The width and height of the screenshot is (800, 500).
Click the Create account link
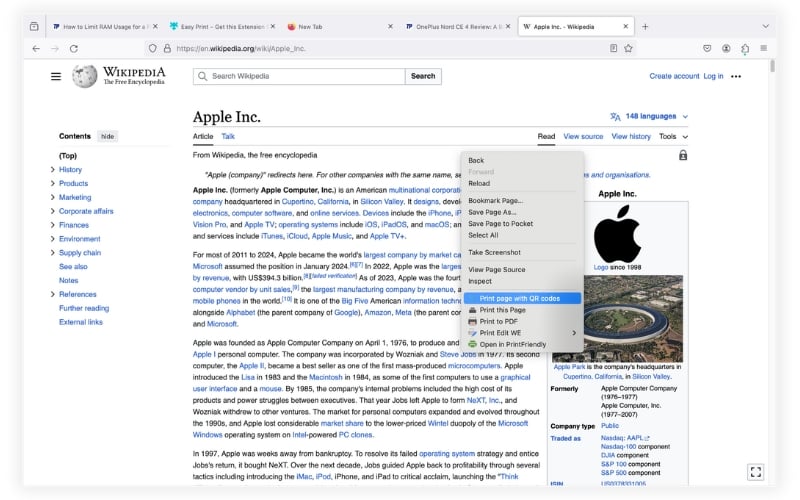[674, 76]
